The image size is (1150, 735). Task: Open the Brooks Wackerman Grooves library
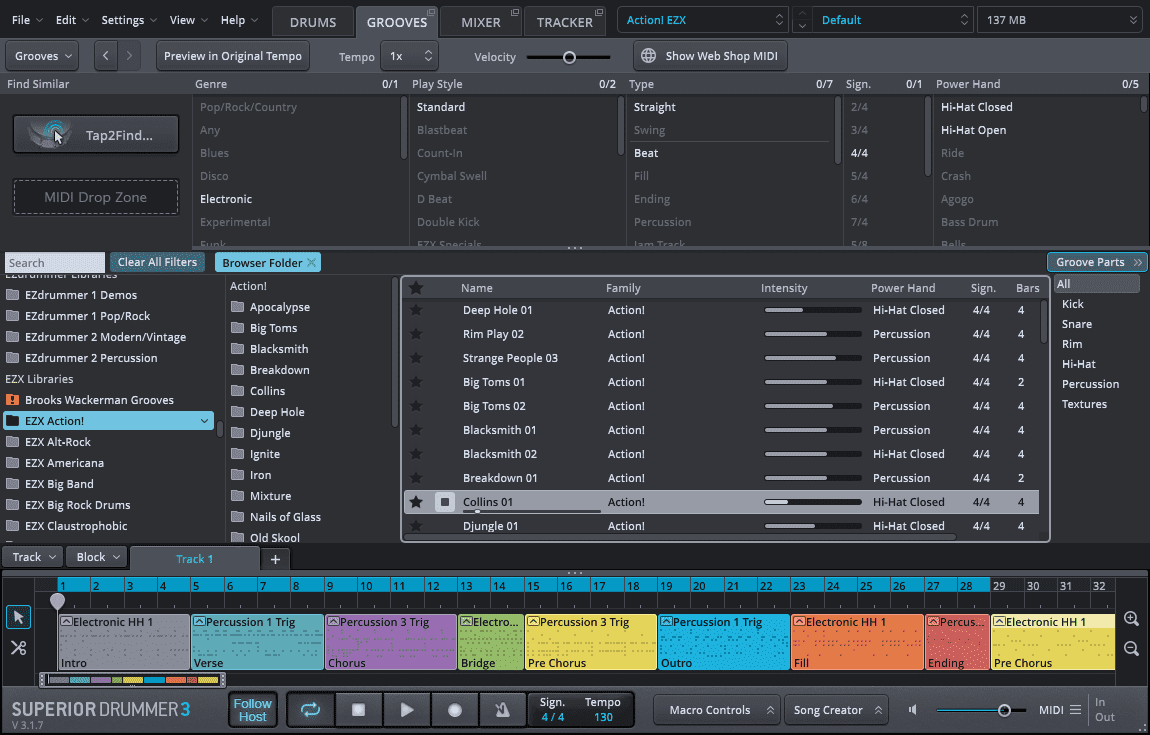pyautogui.click(x=99, y=400)
